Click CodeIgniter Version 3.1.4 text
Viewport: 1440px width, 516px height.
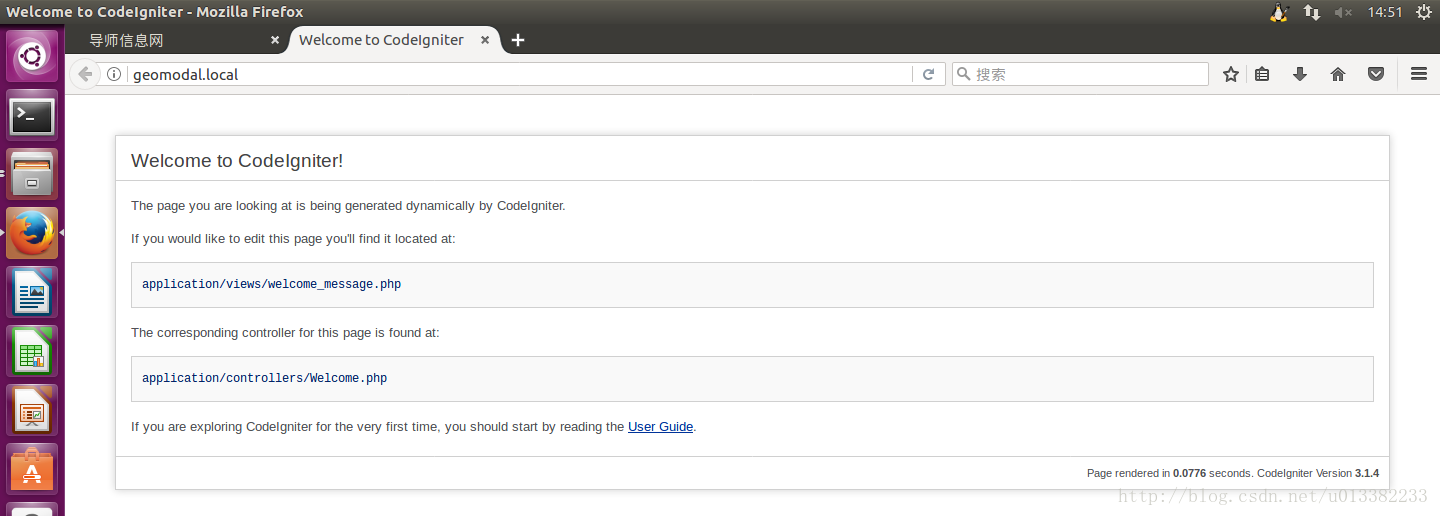point(1318,473)
